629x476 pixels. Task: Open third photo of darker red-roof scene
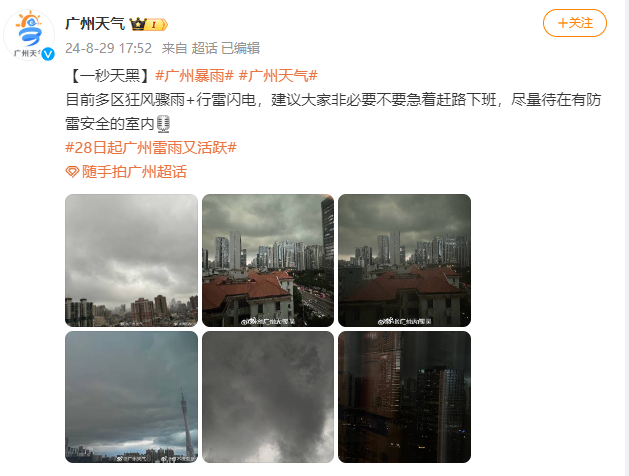coord(404,260)
